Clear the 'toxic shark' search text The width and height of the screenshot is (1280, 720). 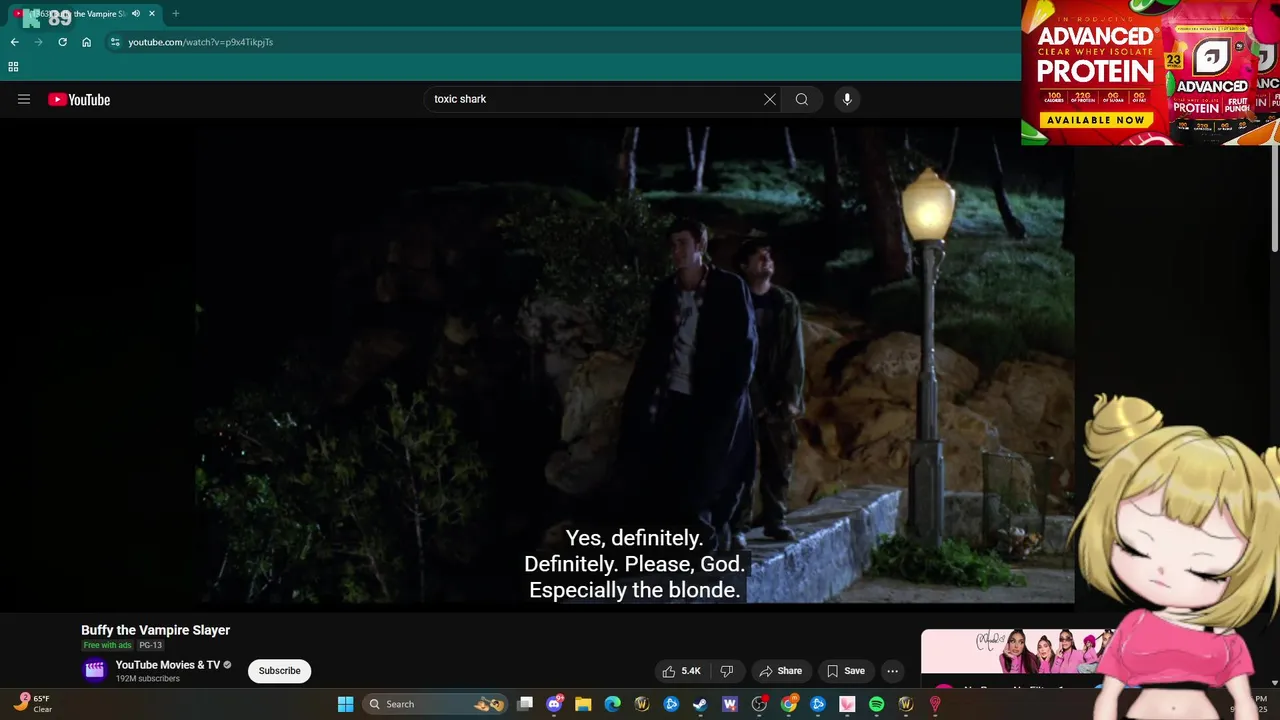[769, 99]
